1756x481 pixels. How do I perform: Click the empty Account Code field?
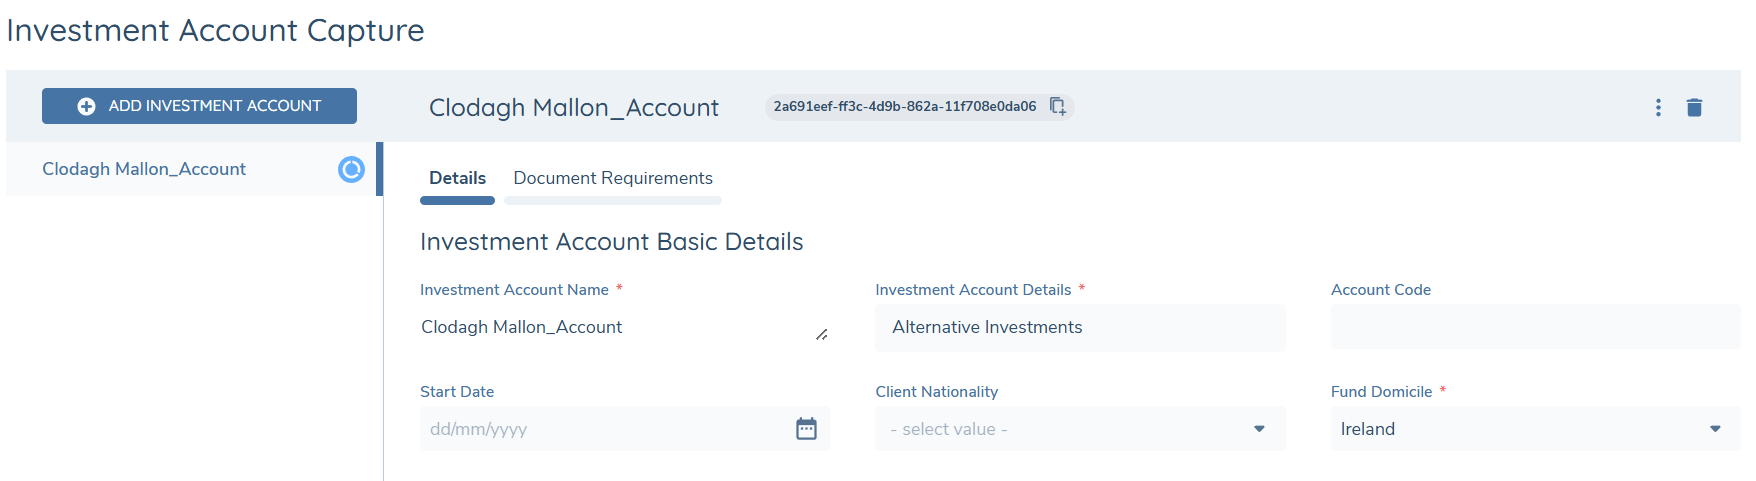1535,327
